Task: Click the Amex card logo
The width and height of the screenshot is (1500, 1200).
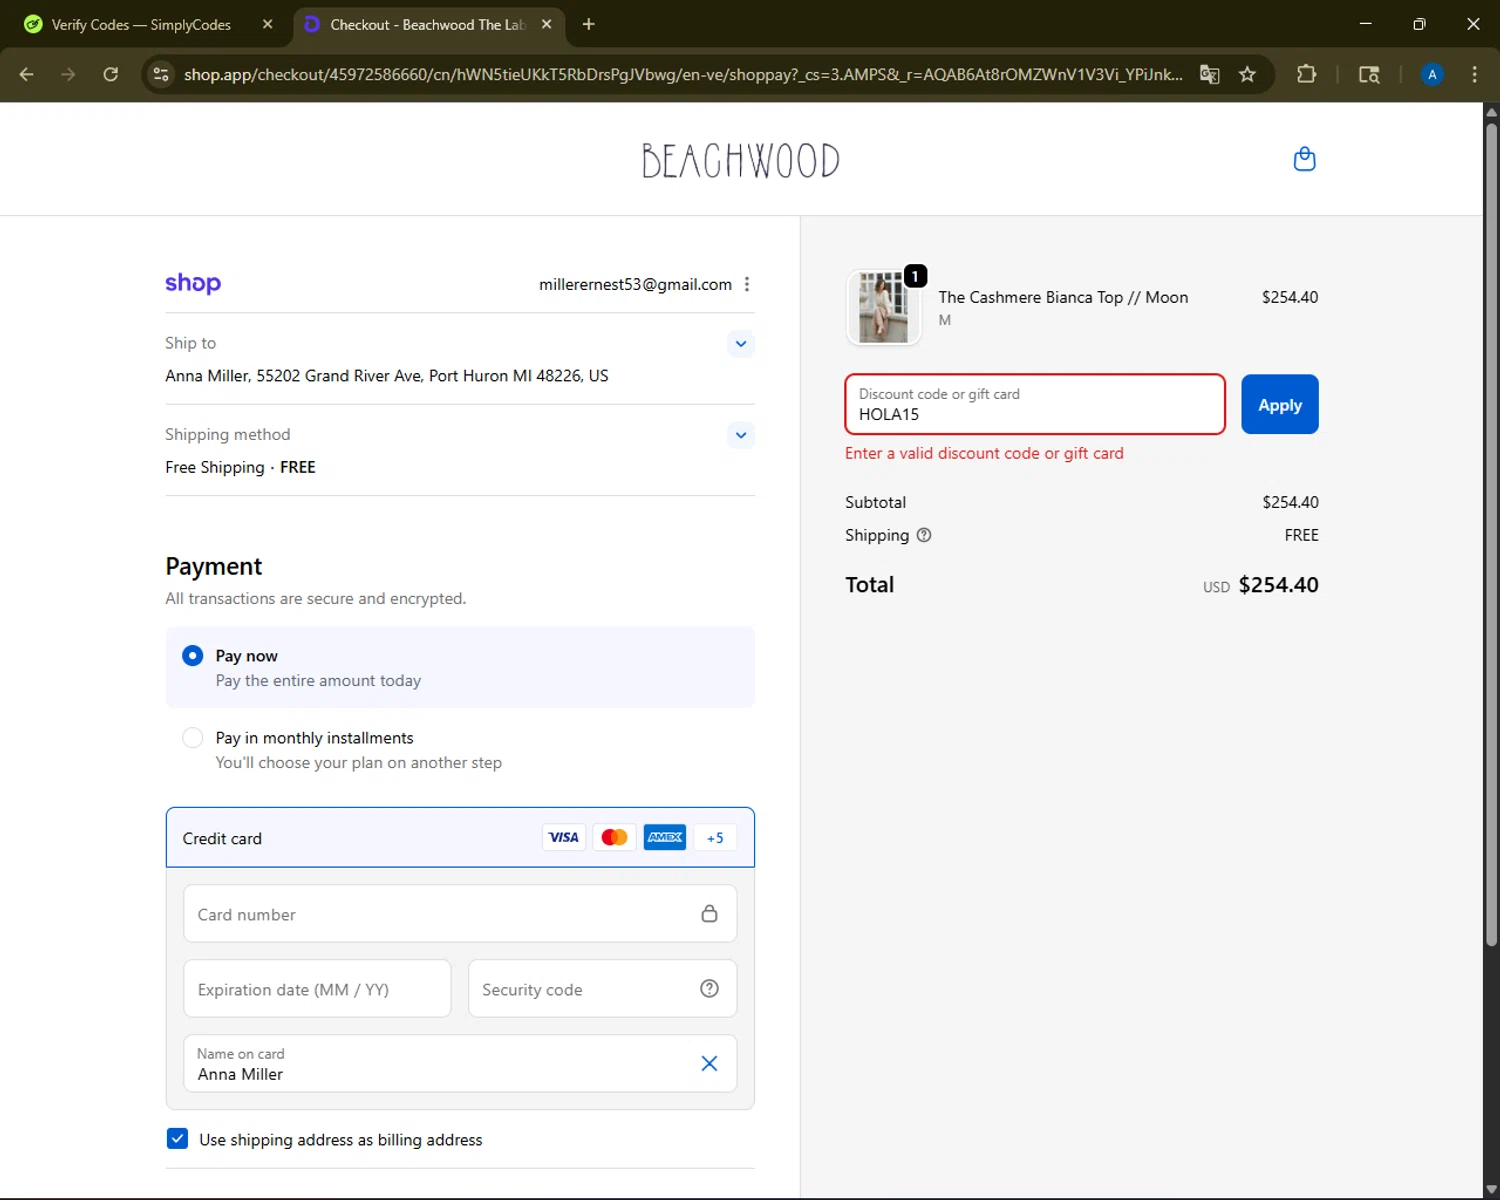Action: pyautogui.click(x=665, y=837)
